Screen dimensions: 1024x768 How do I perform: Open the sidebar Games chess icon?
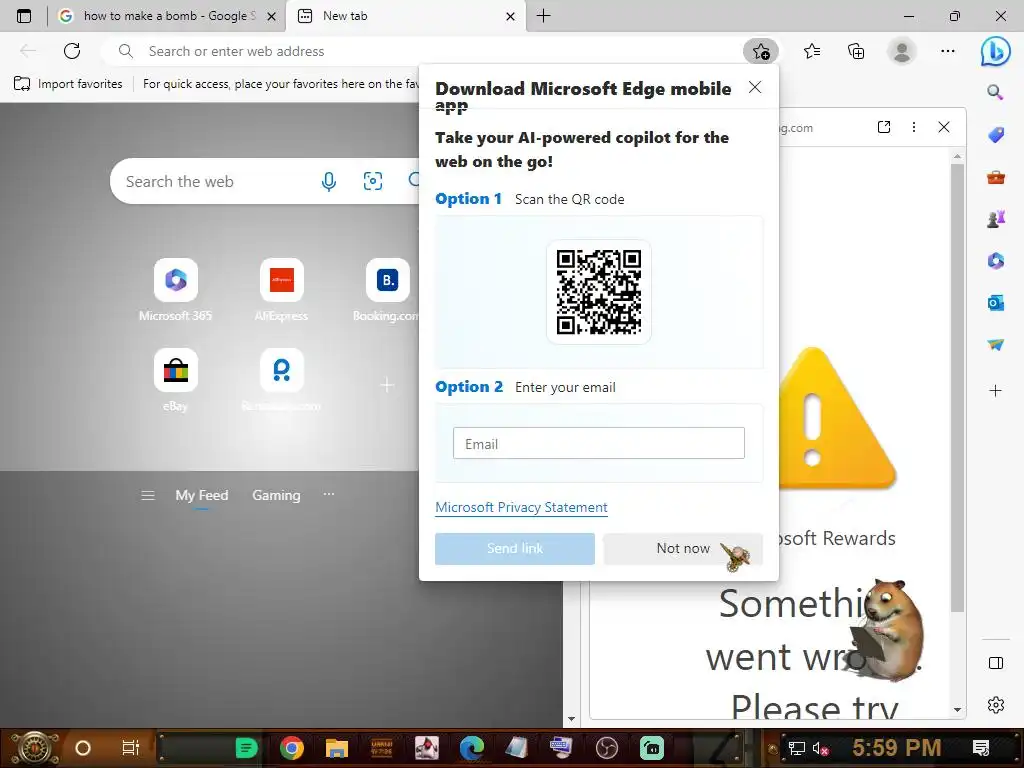coord(995,219)
